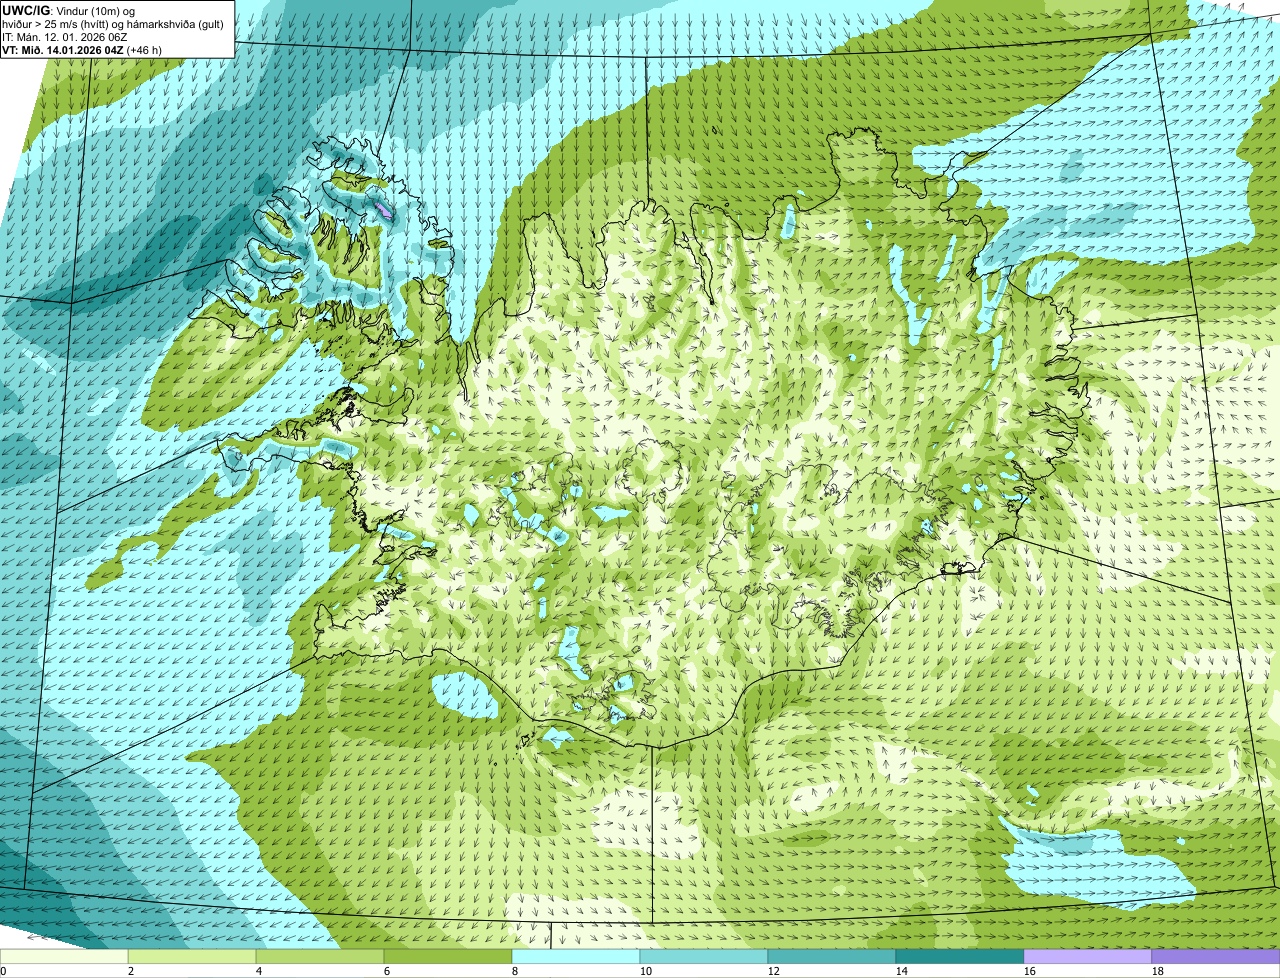The height and width of the screenshot is (978, 1280).
Task: Click the teal 12–14 m/s legend swatch
Action: pos(832,956)
